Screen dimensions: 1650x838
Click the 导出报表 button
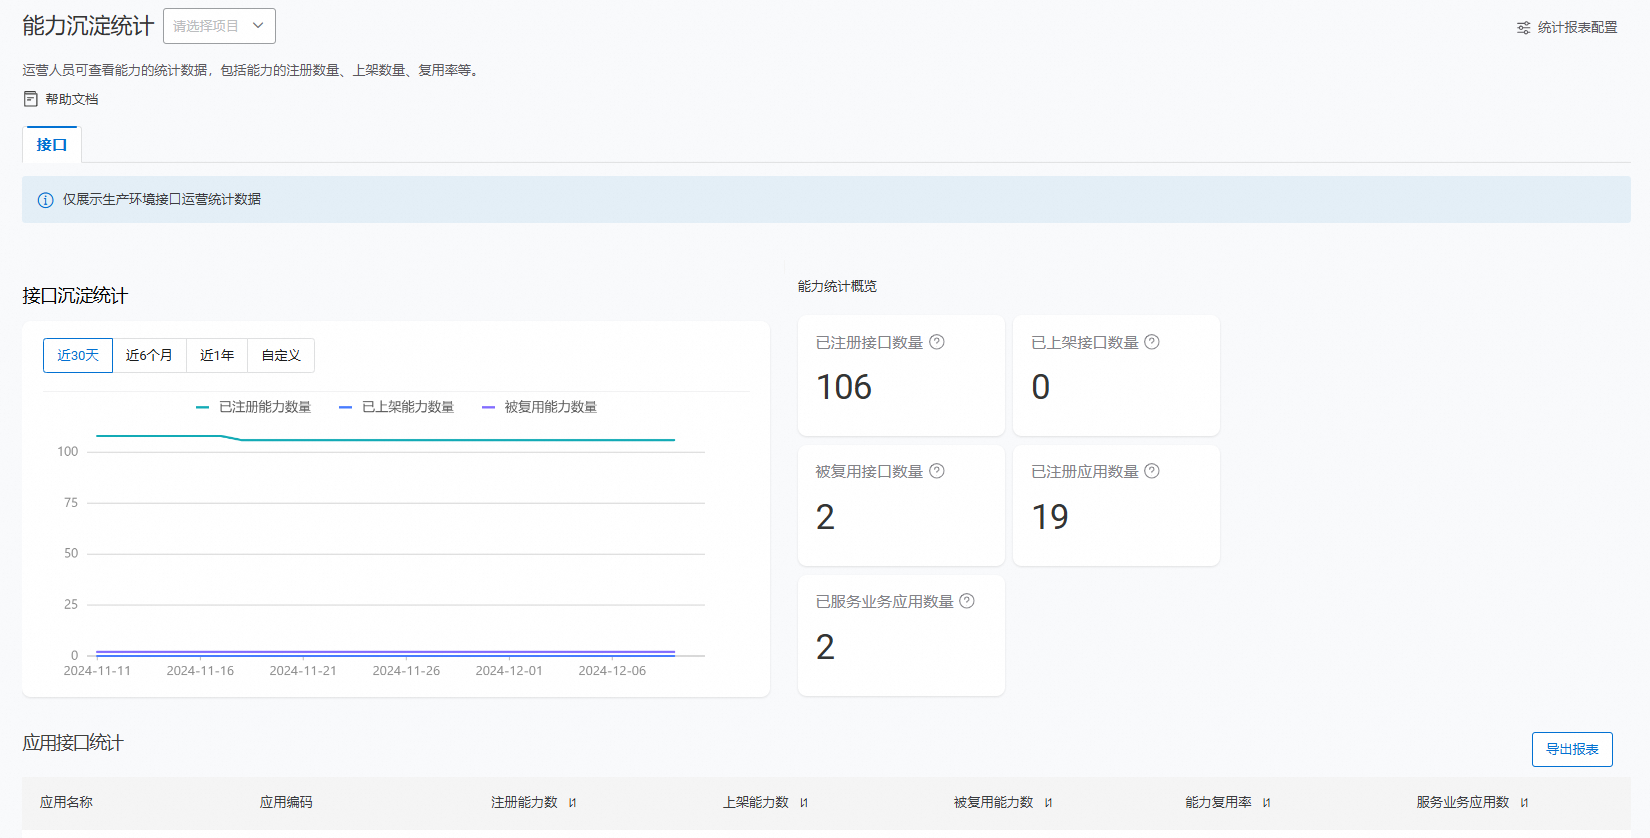click(1572, 749)
